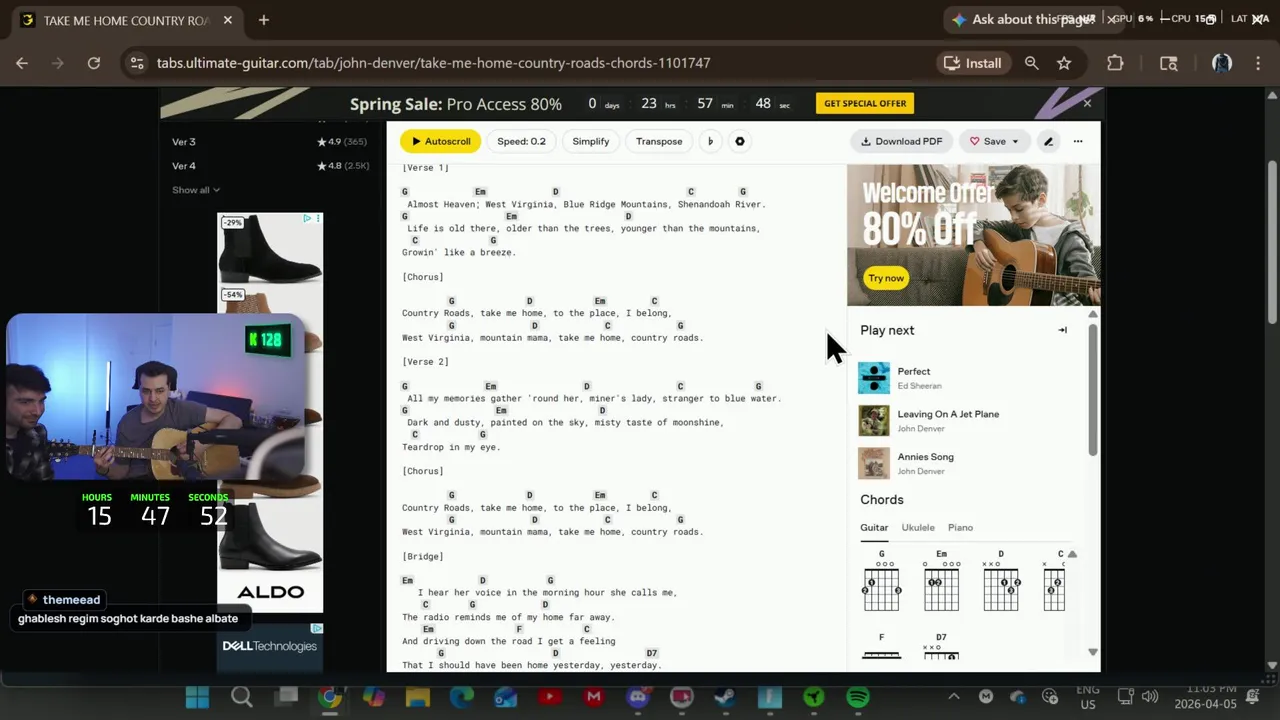Click the browser tab search icon
Screen dimensions: 1280x720
point(1168,63)
